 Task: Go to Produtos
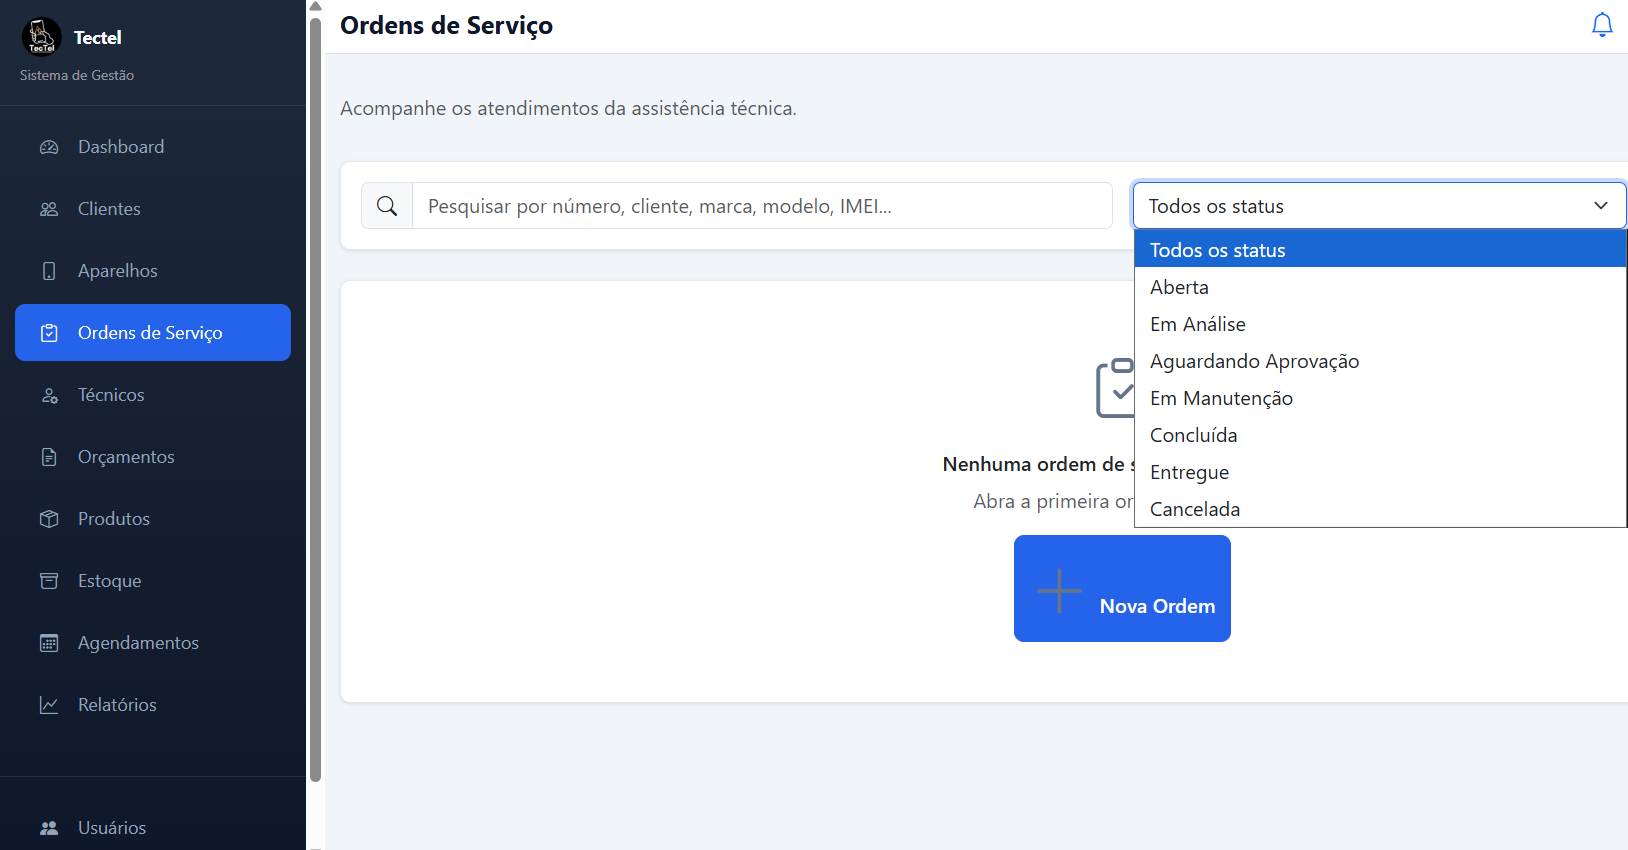(153, 519)
